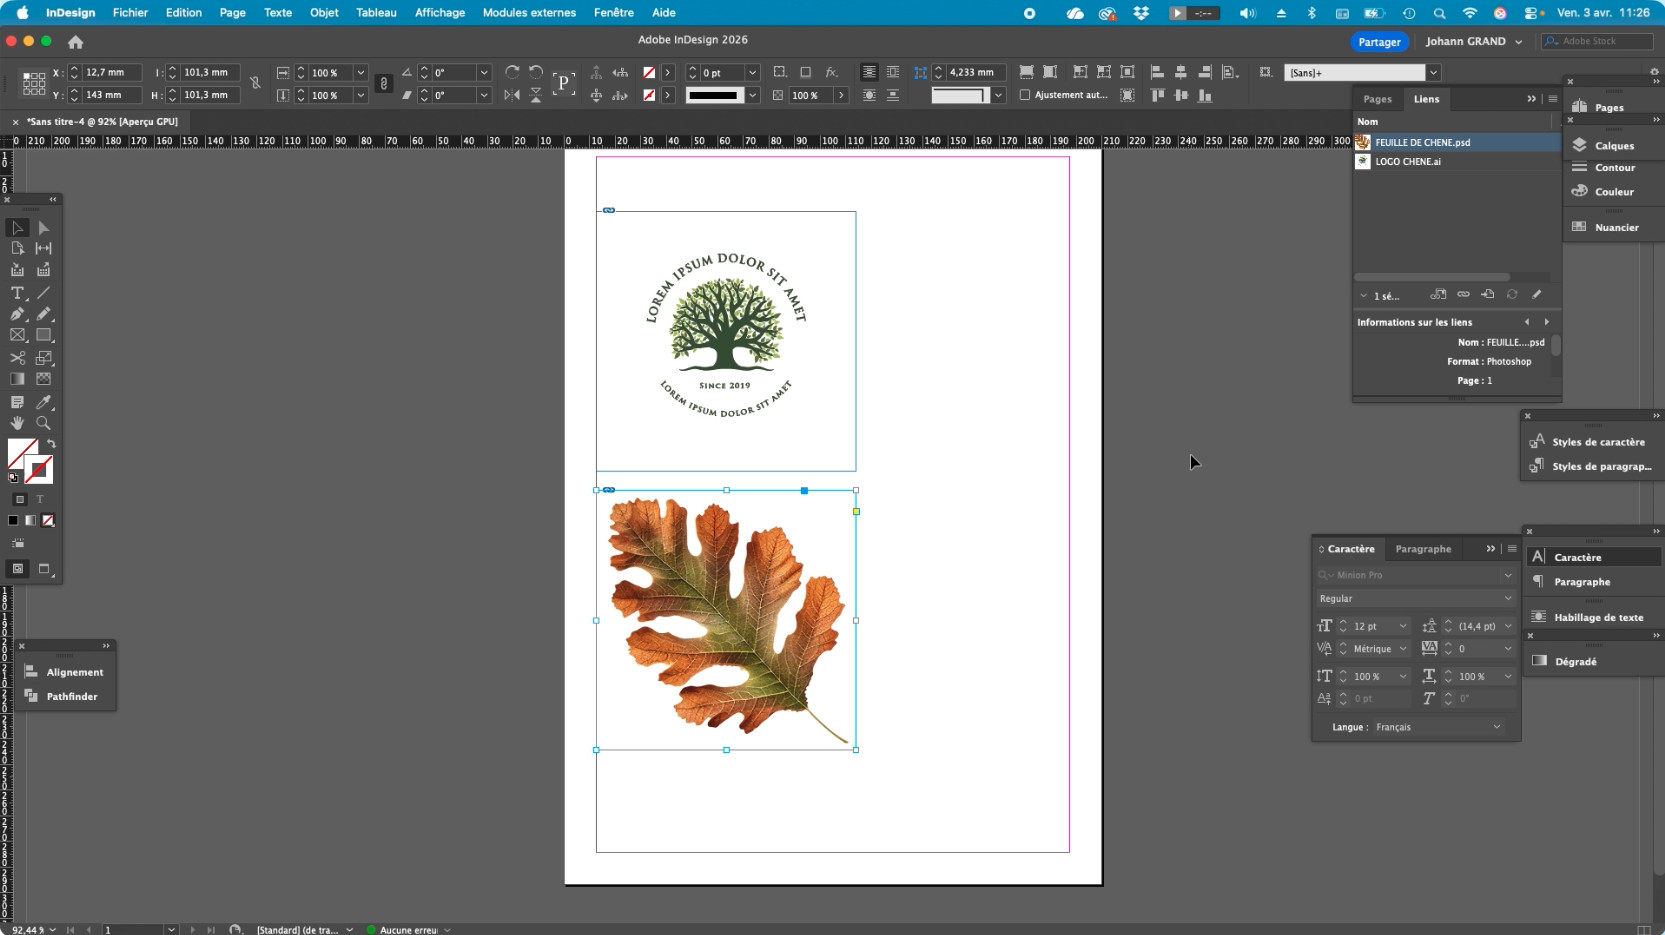Image resolution: width=1665 pixels, height=935 pixels.
Task: Pick the Scissors tool in the toolbox
Action: click(x=17, y=357)
